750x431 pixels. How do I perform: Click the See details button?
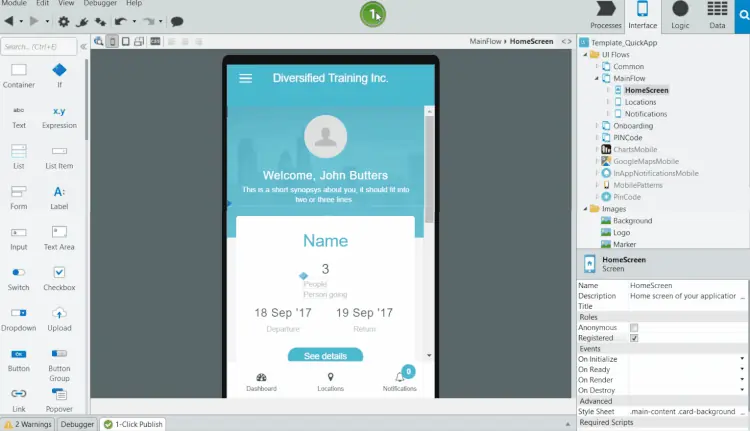tap(325, 355)
